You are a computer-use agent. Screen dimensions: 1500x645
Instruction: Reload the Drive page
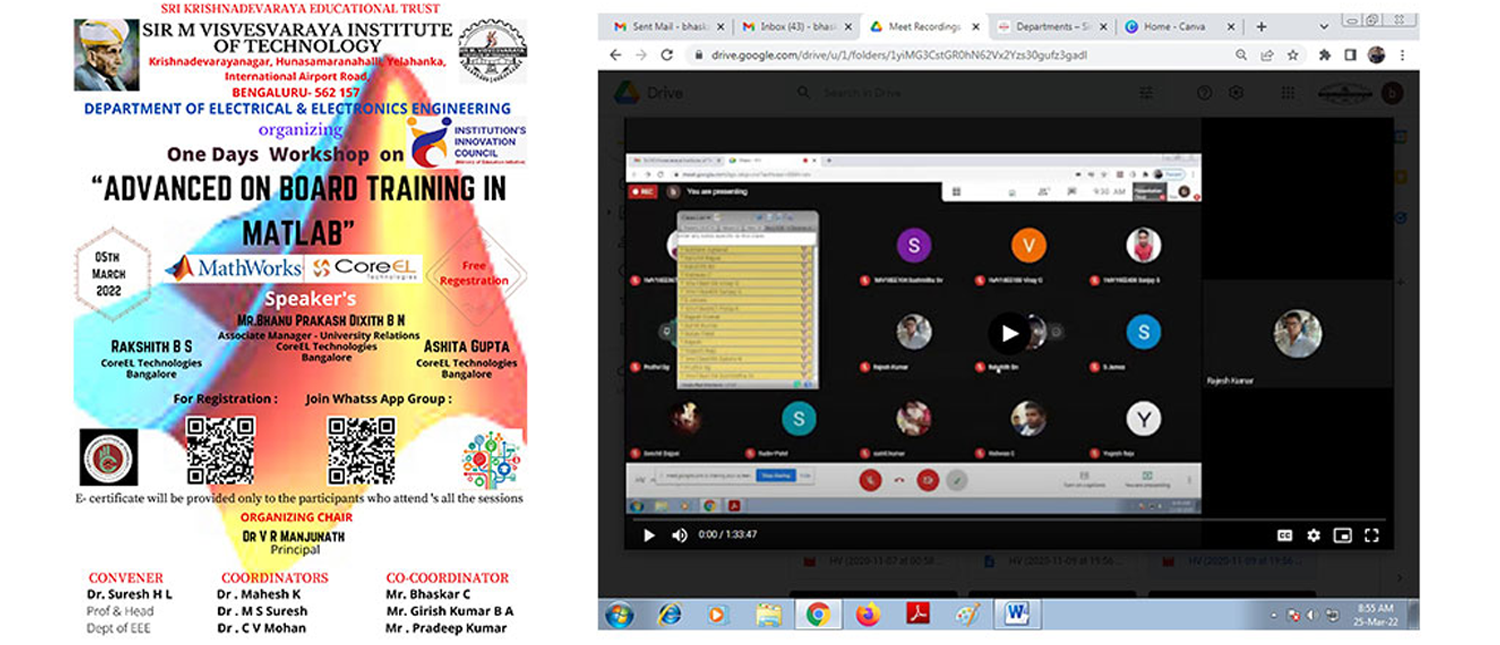click(667, 55)
